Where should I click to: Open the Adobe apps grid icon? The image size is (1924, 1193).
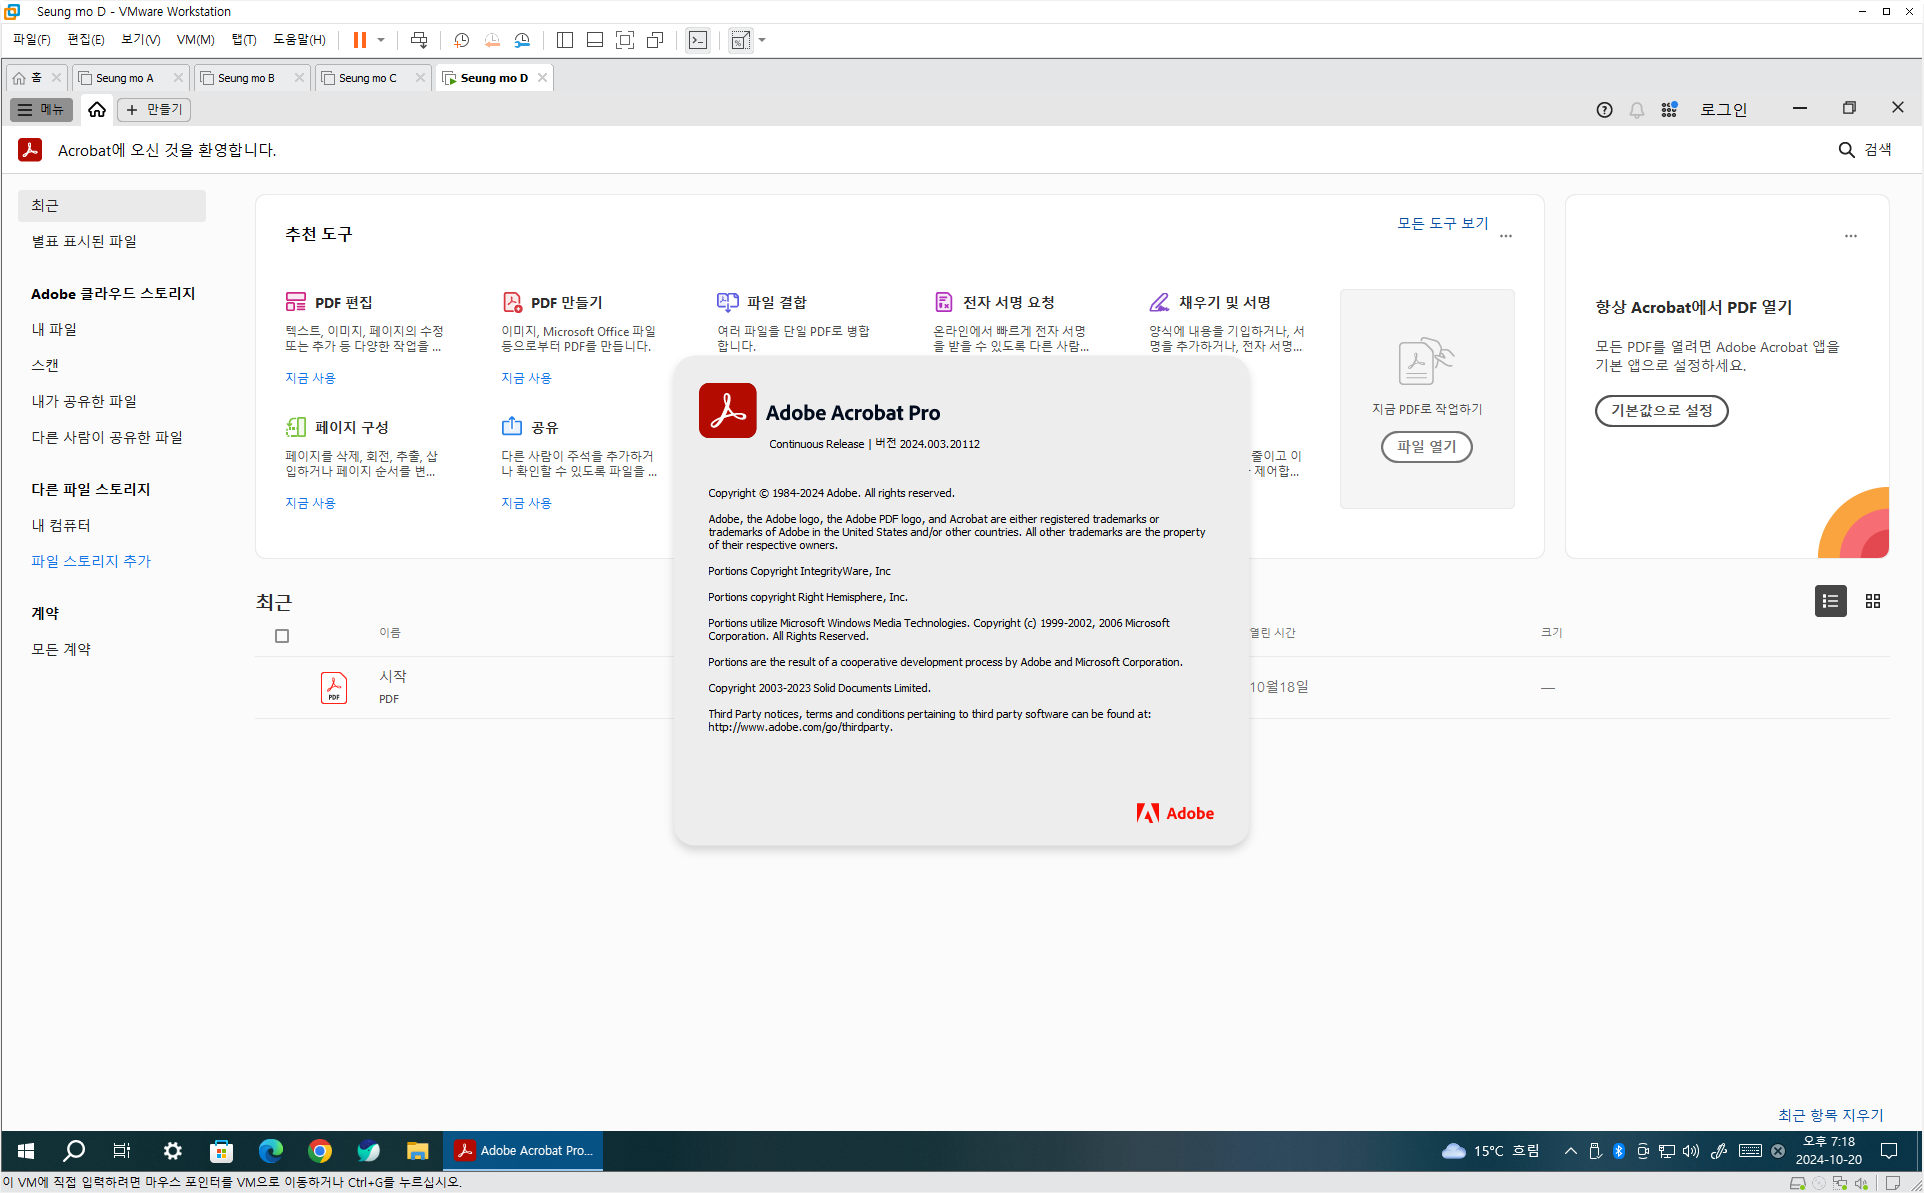click(1669, 110)
